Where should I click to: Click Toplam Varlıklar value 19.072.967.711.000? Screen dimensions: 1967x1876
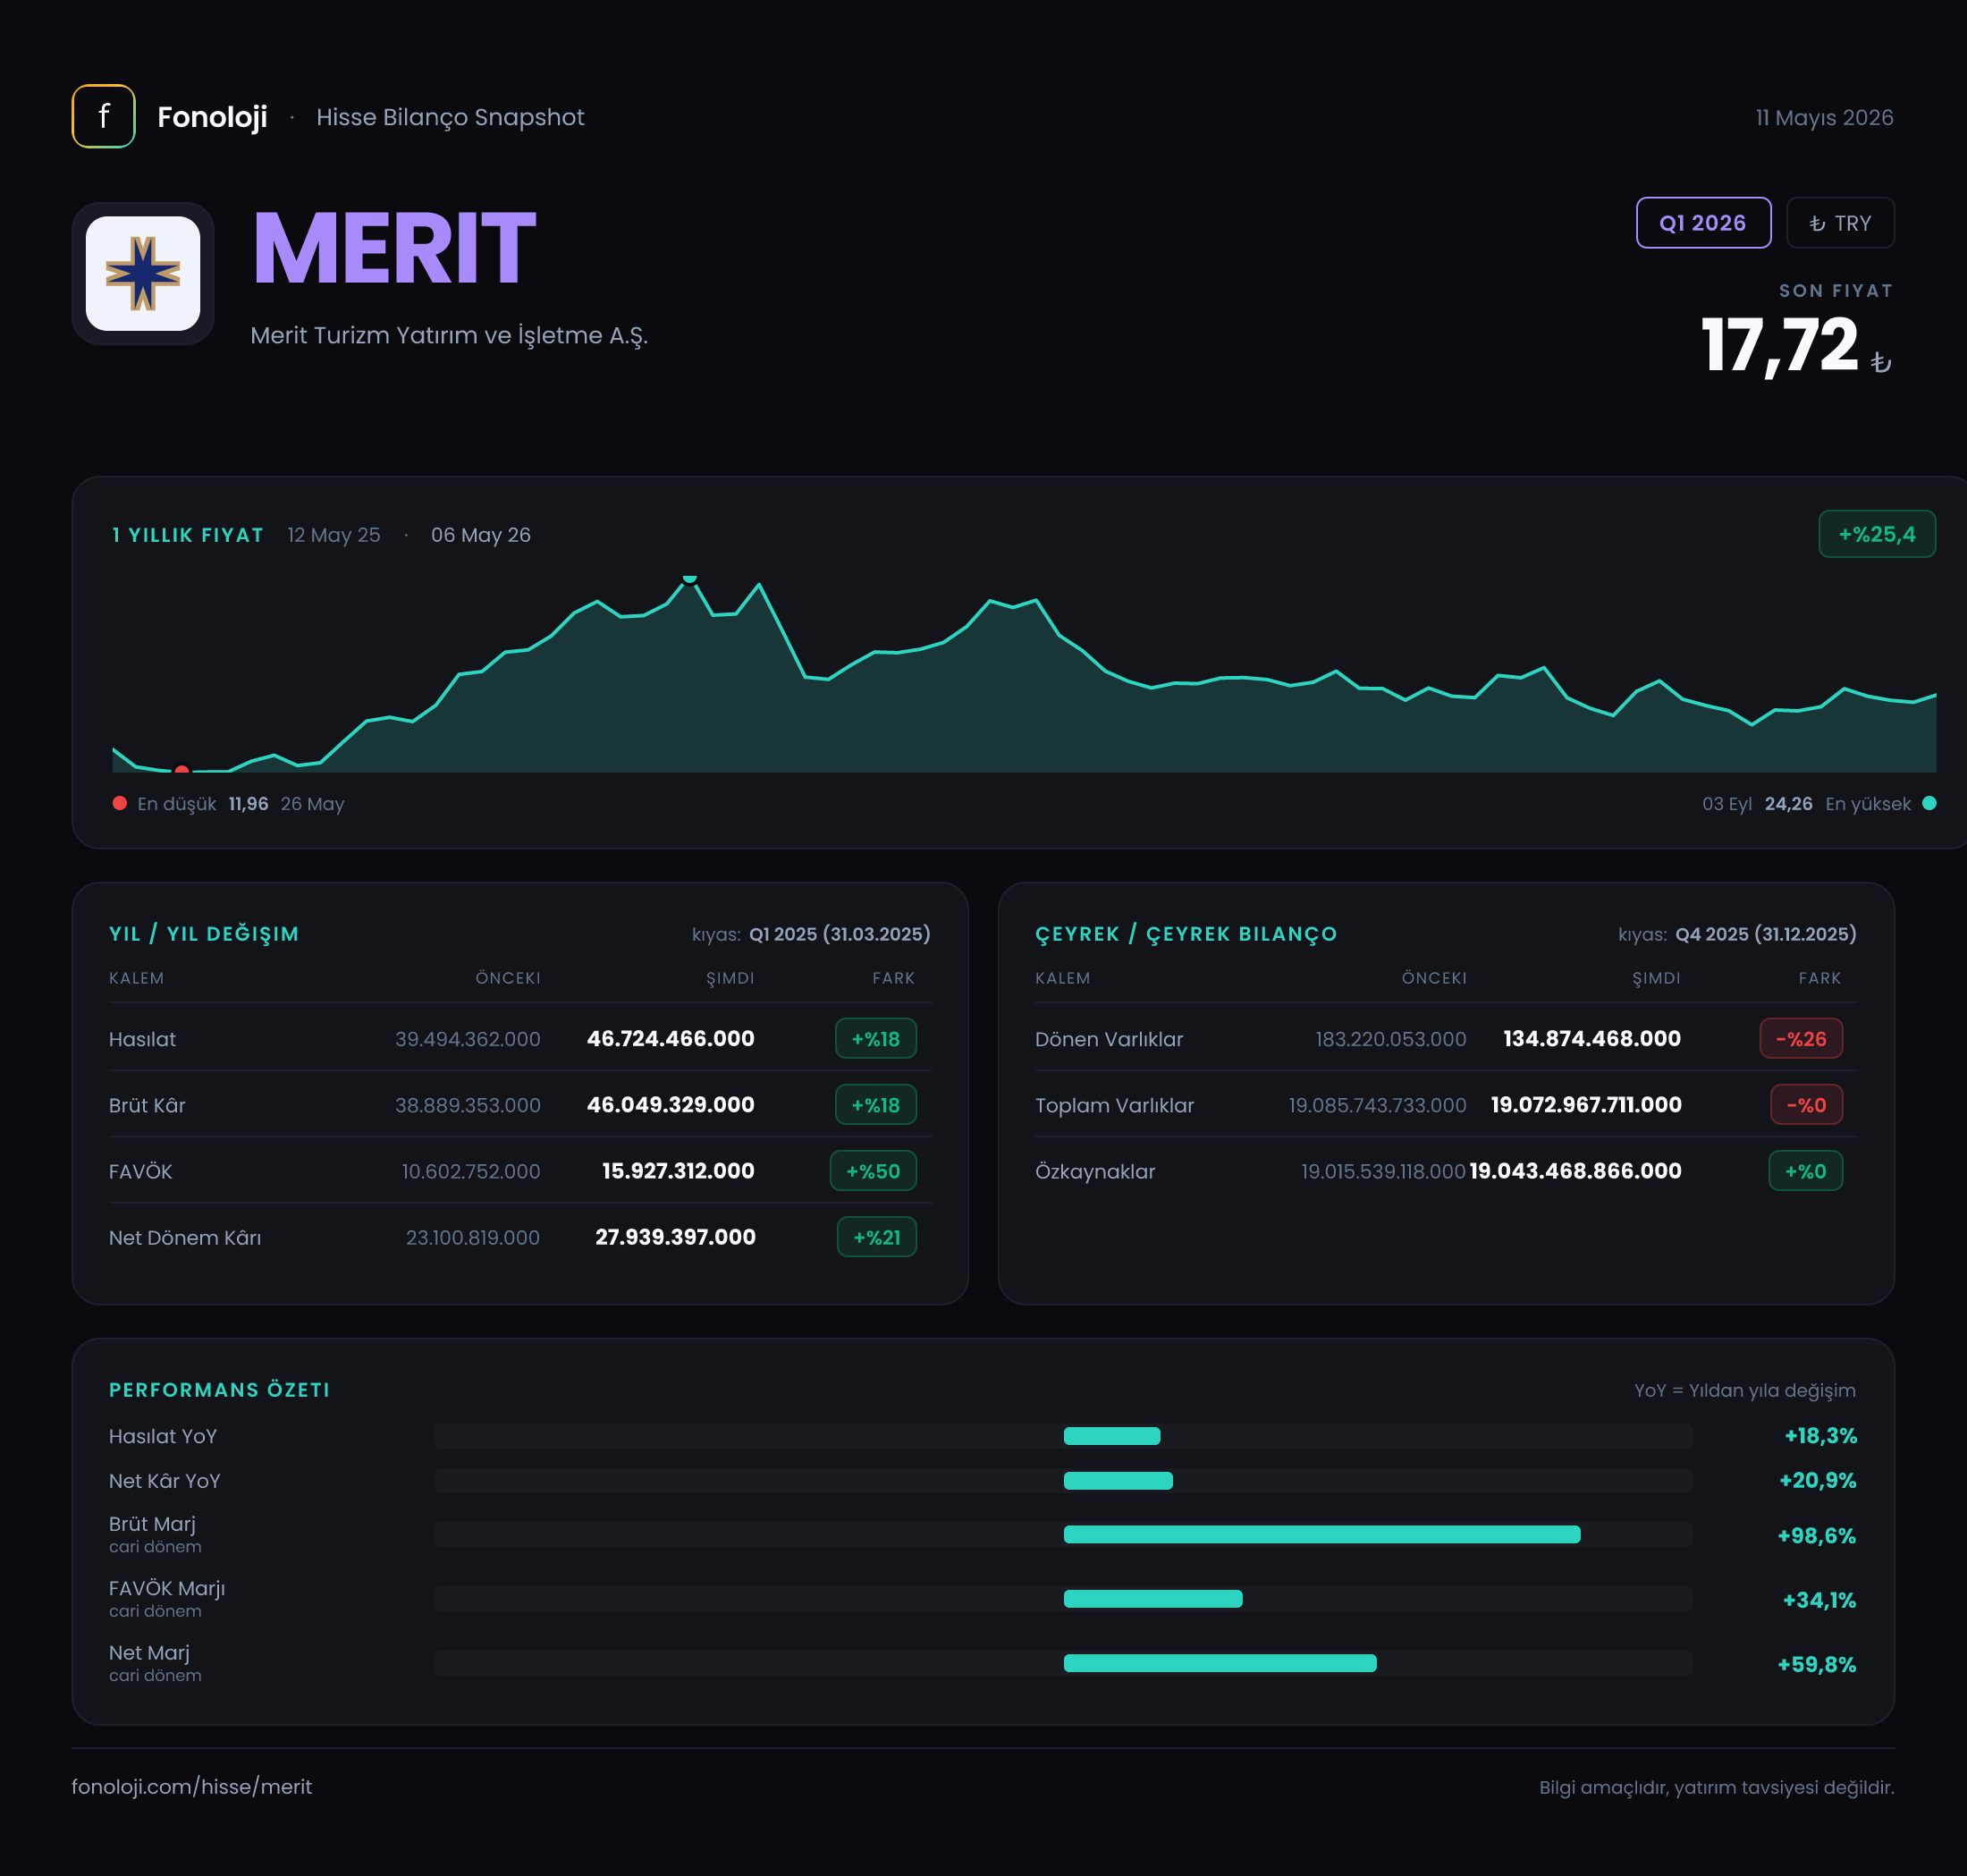(1586, 1104)
